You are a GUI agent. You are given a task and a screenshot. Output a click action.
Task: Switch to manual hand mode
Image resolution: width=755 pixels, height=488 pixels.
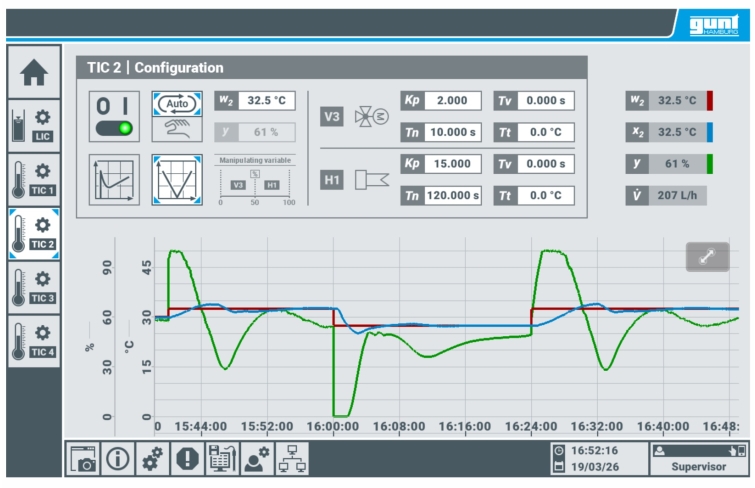click(177, 129)
